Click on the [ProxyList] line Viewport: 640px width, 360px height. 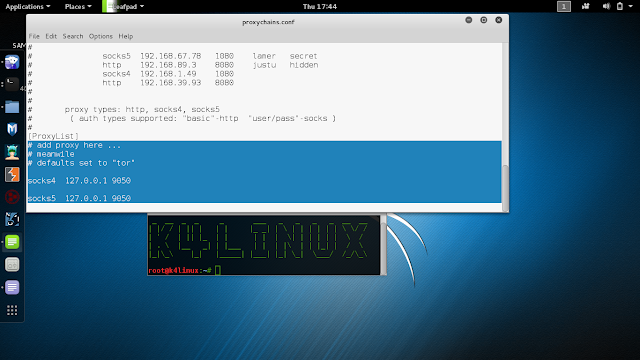(53, 136)
